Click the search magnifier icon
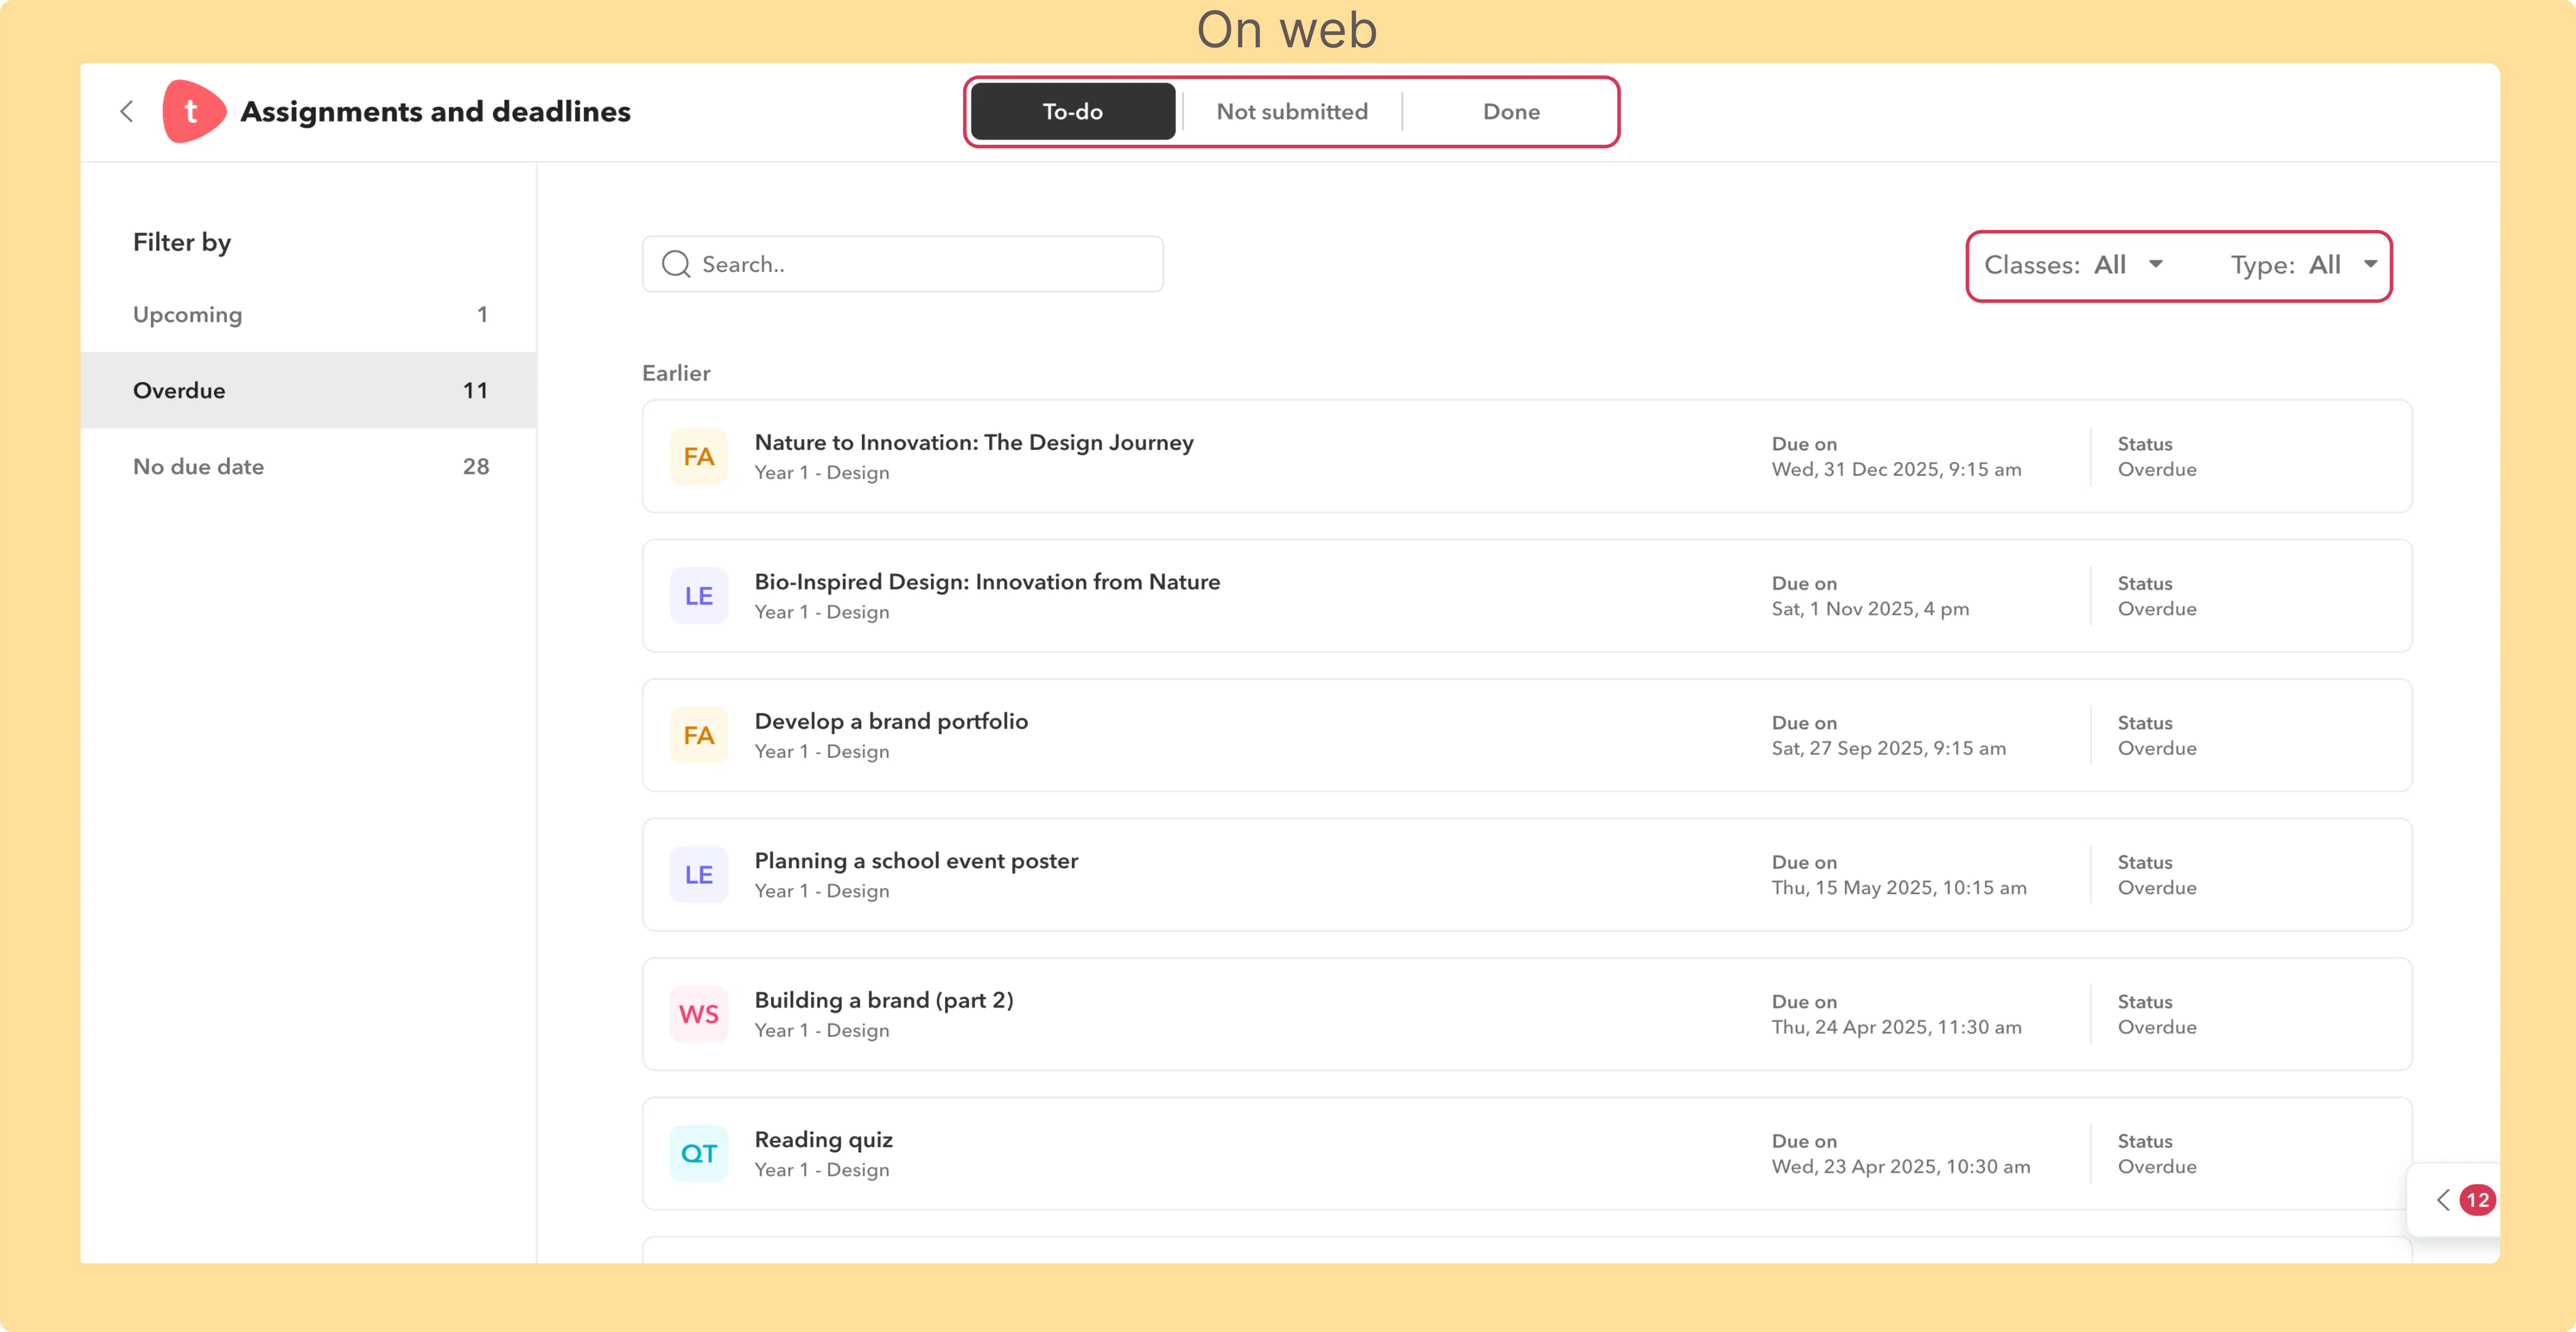2576x1332 pixels. [676, 264]
